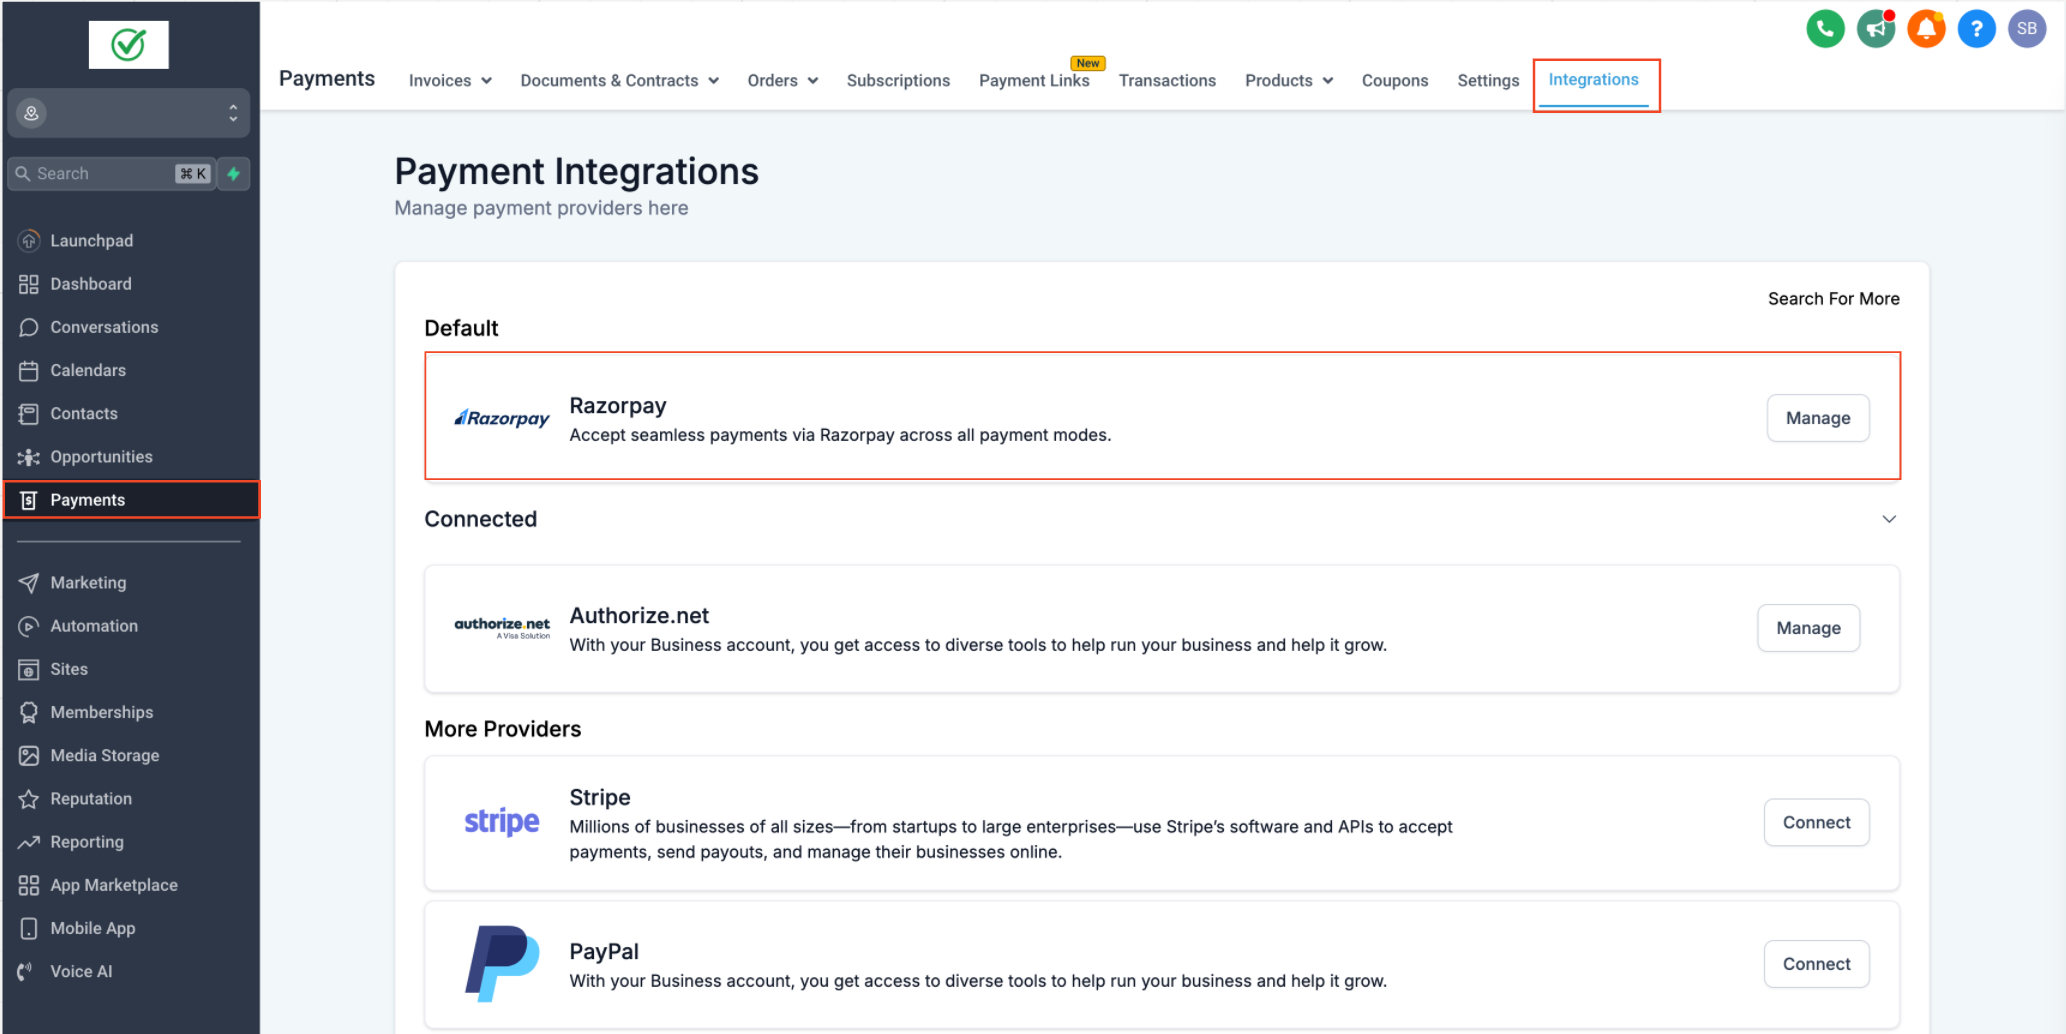This screenshot has height=1034, width=2066.
Task: Switch to the Transactions tab
Action: 1167,81
